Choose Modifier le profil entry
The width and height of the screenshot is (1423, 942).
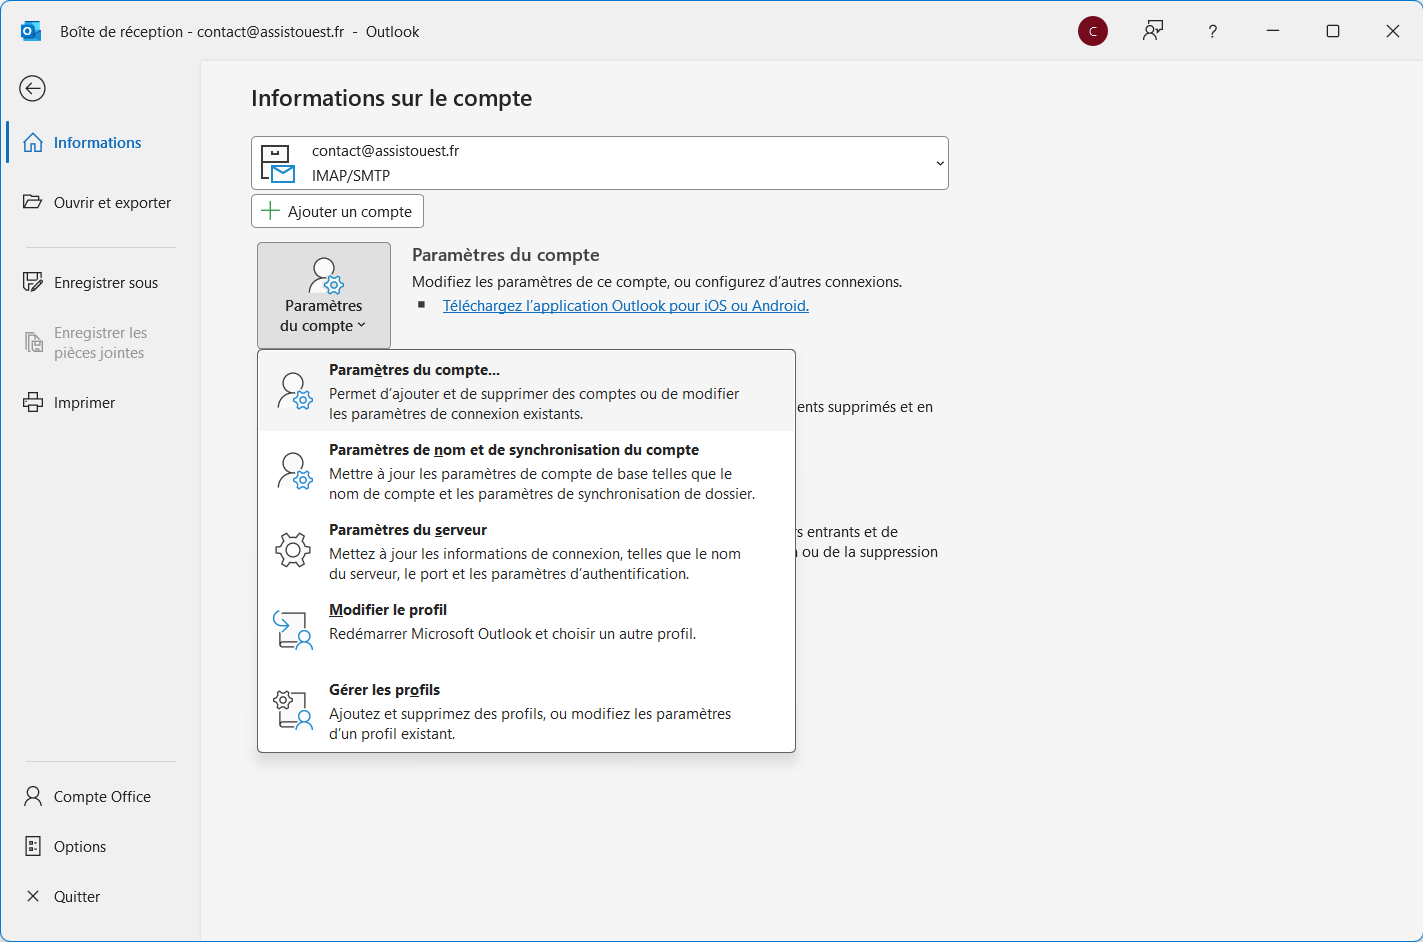point(526,631)
